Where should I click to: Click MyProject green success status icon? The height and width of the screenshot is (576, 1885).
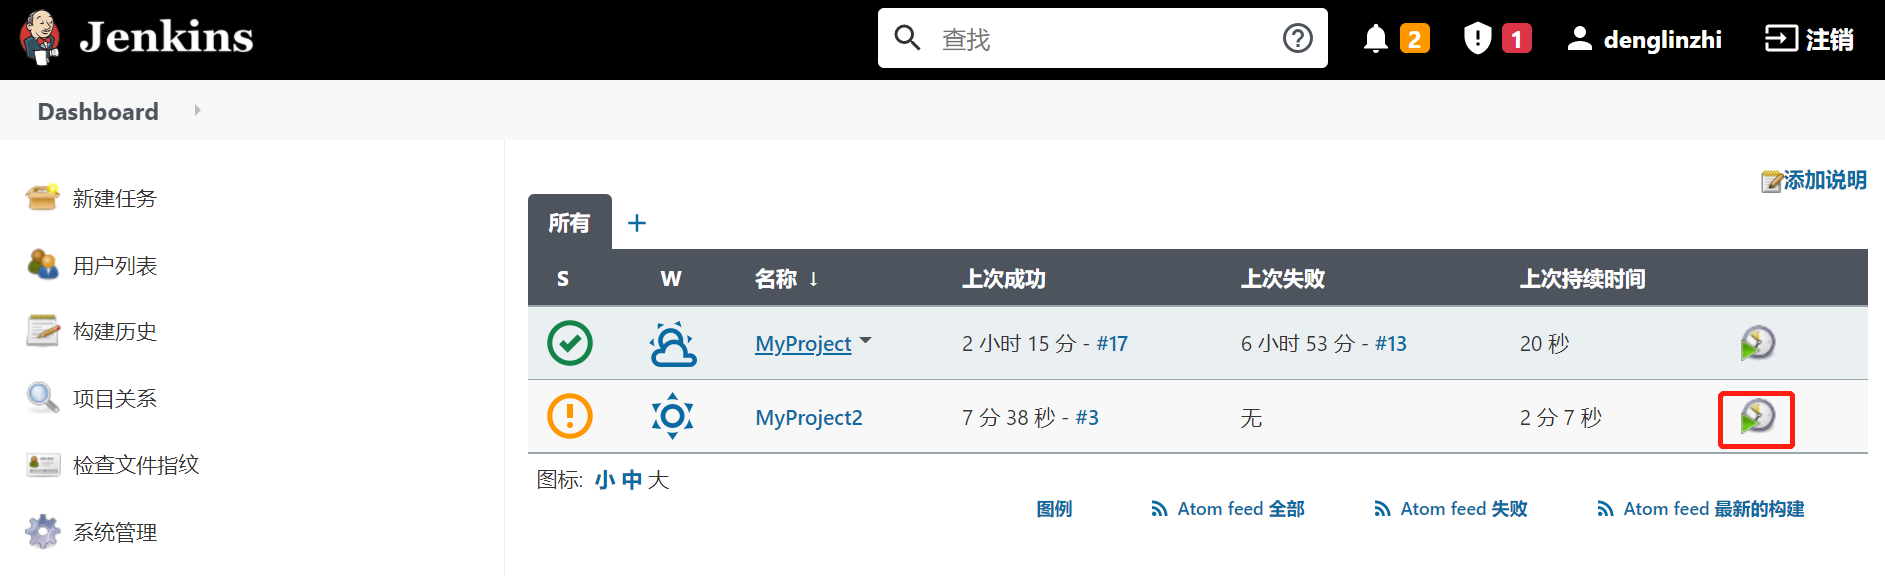click(x=570, y=343)
